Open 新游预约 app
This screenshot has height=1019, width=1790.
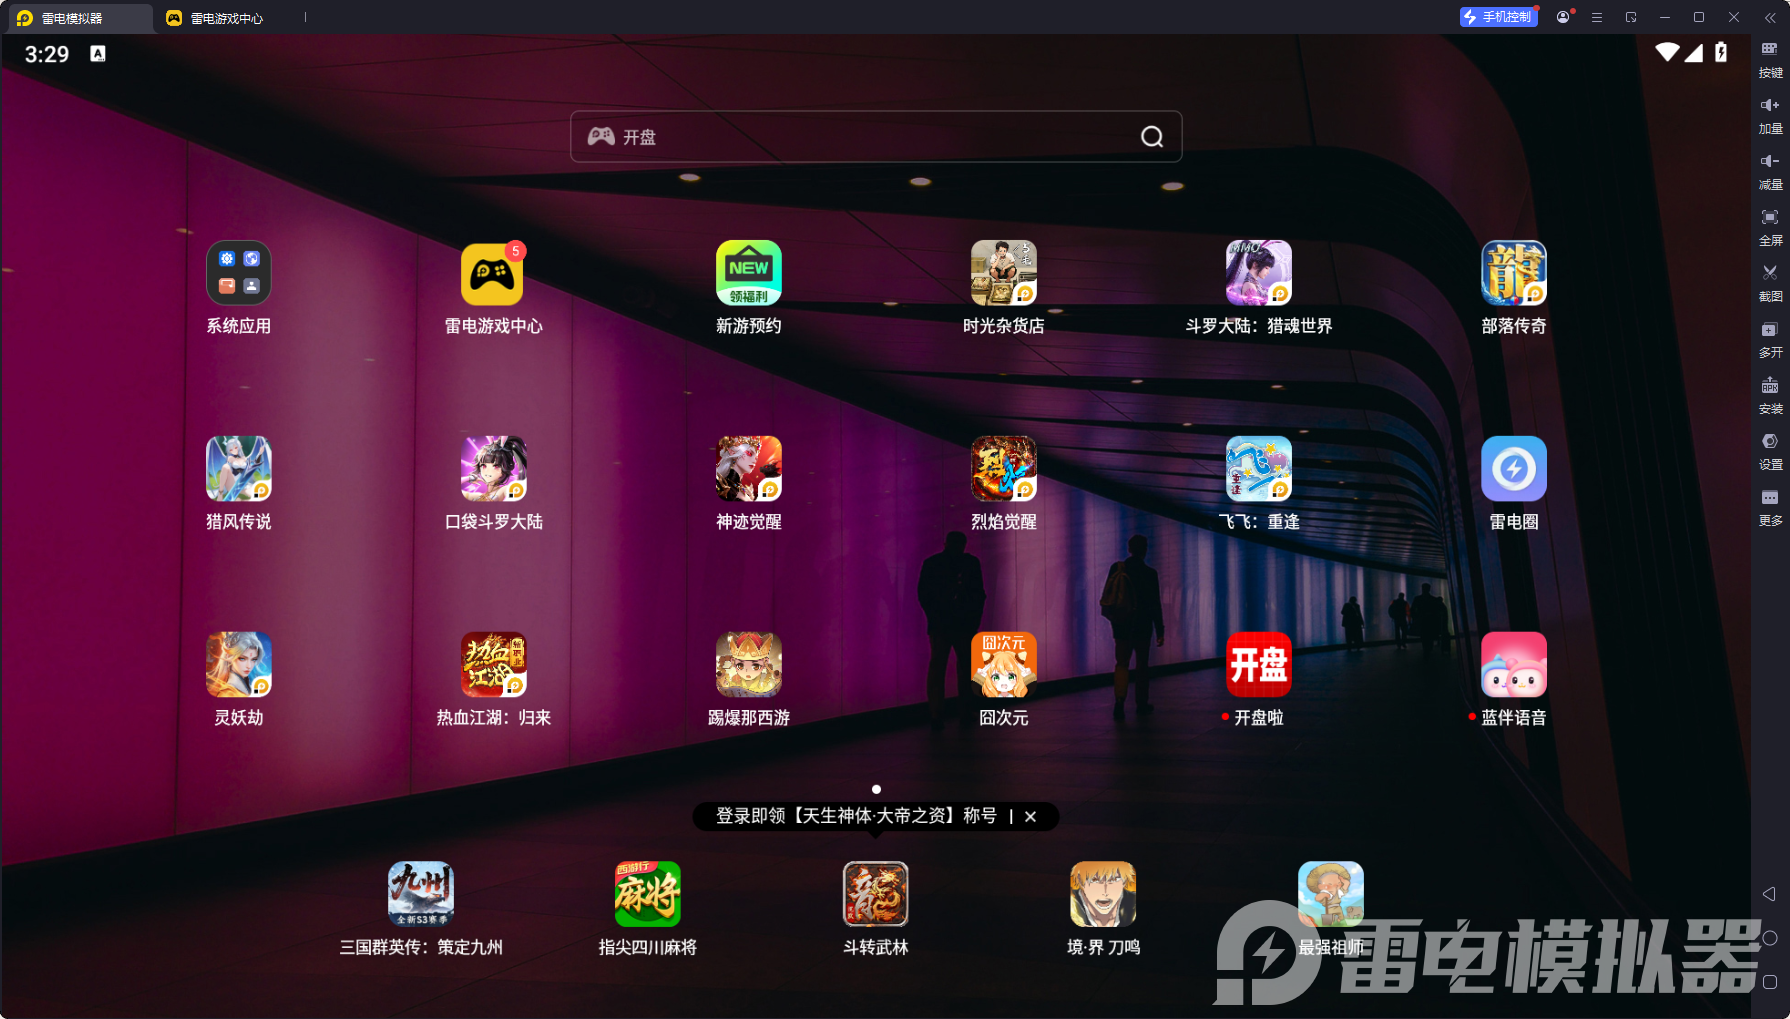pos(748,273)
